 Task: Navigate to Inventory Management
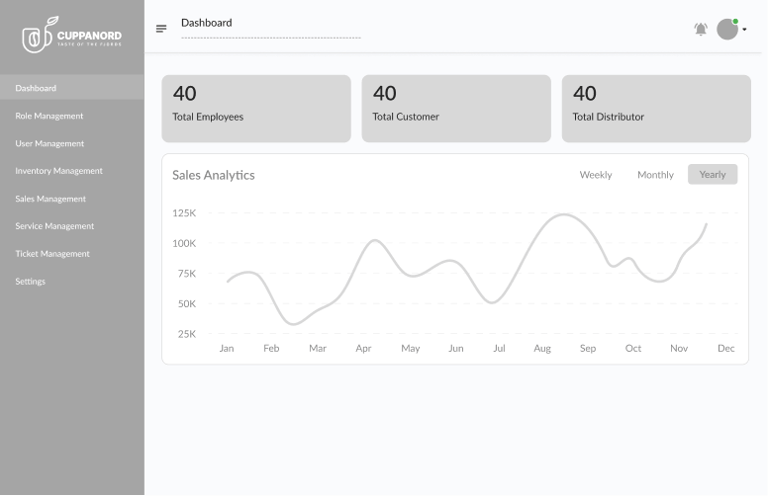(59, 171)
